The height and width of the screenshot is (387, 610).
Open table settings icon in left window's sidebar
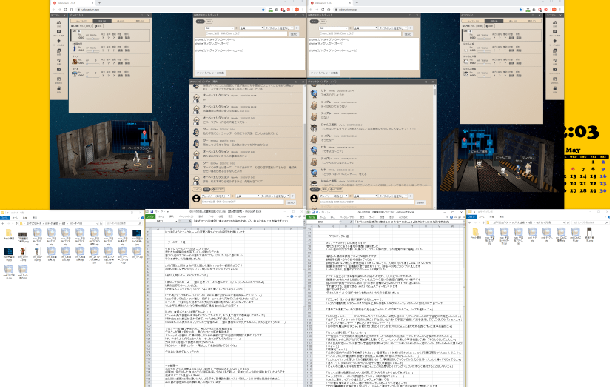(x=59, y=41)
